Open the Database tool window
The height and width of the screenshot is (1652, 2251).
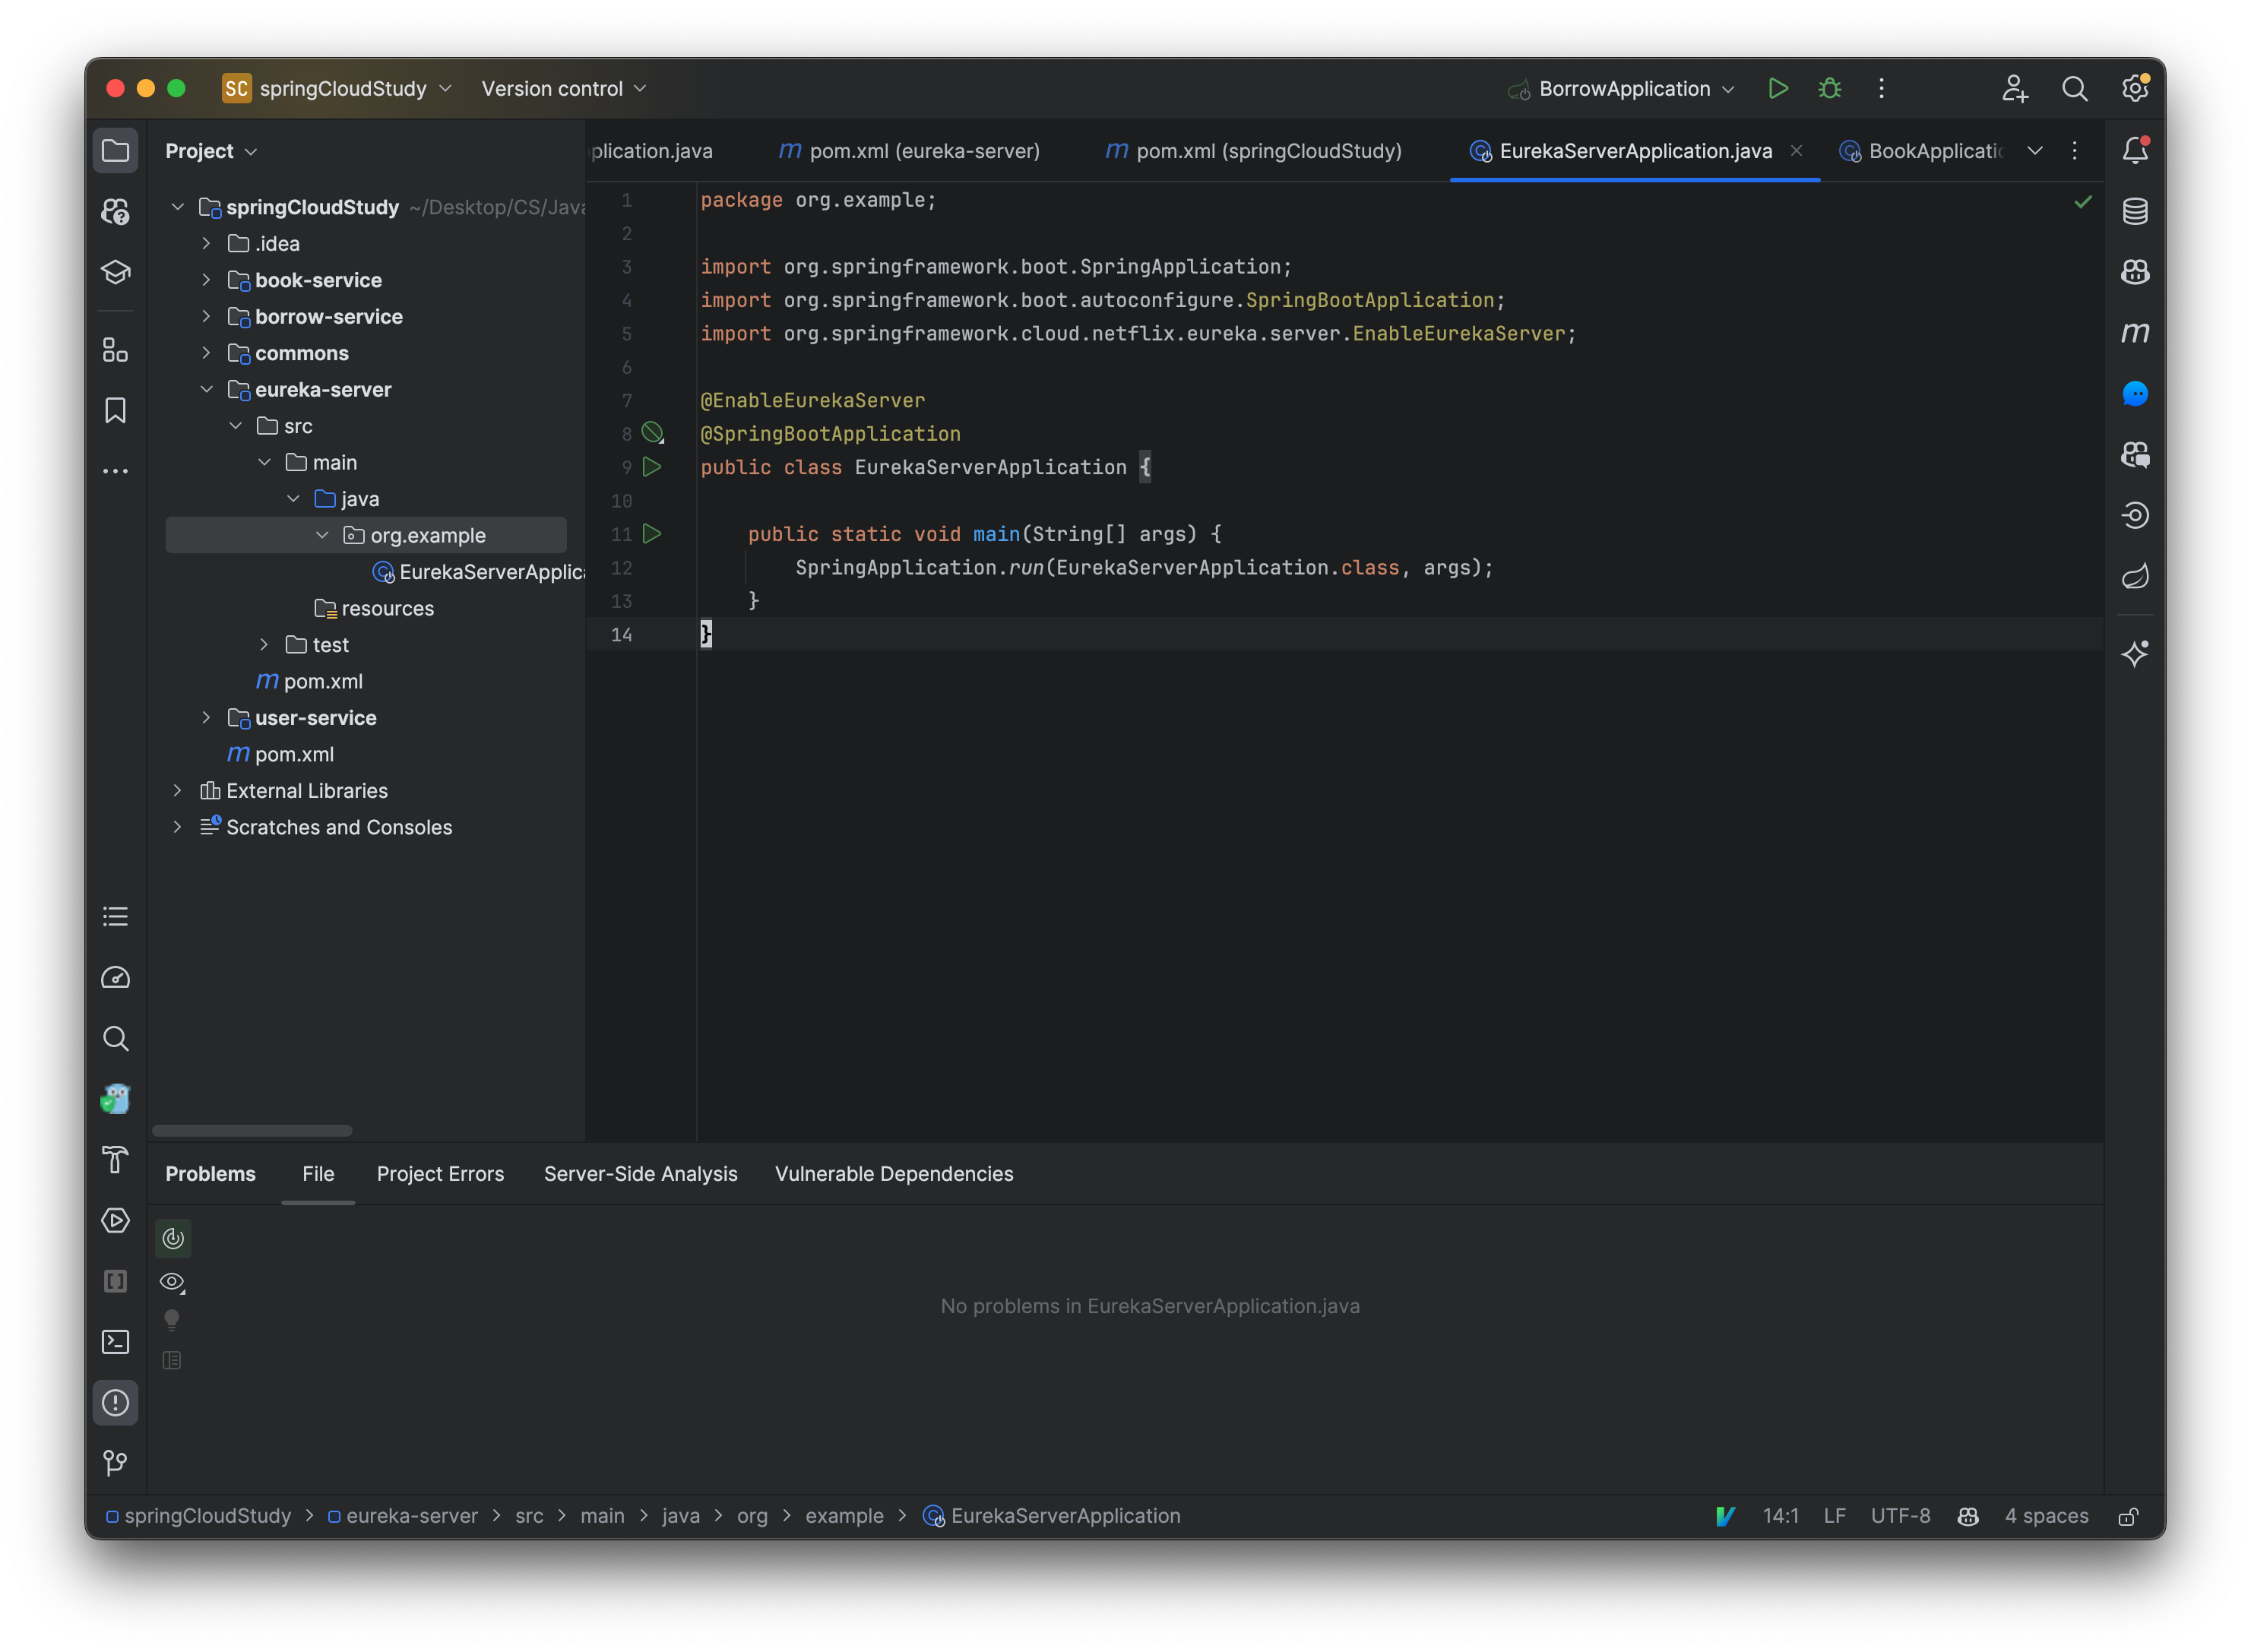pos(2135,211)
